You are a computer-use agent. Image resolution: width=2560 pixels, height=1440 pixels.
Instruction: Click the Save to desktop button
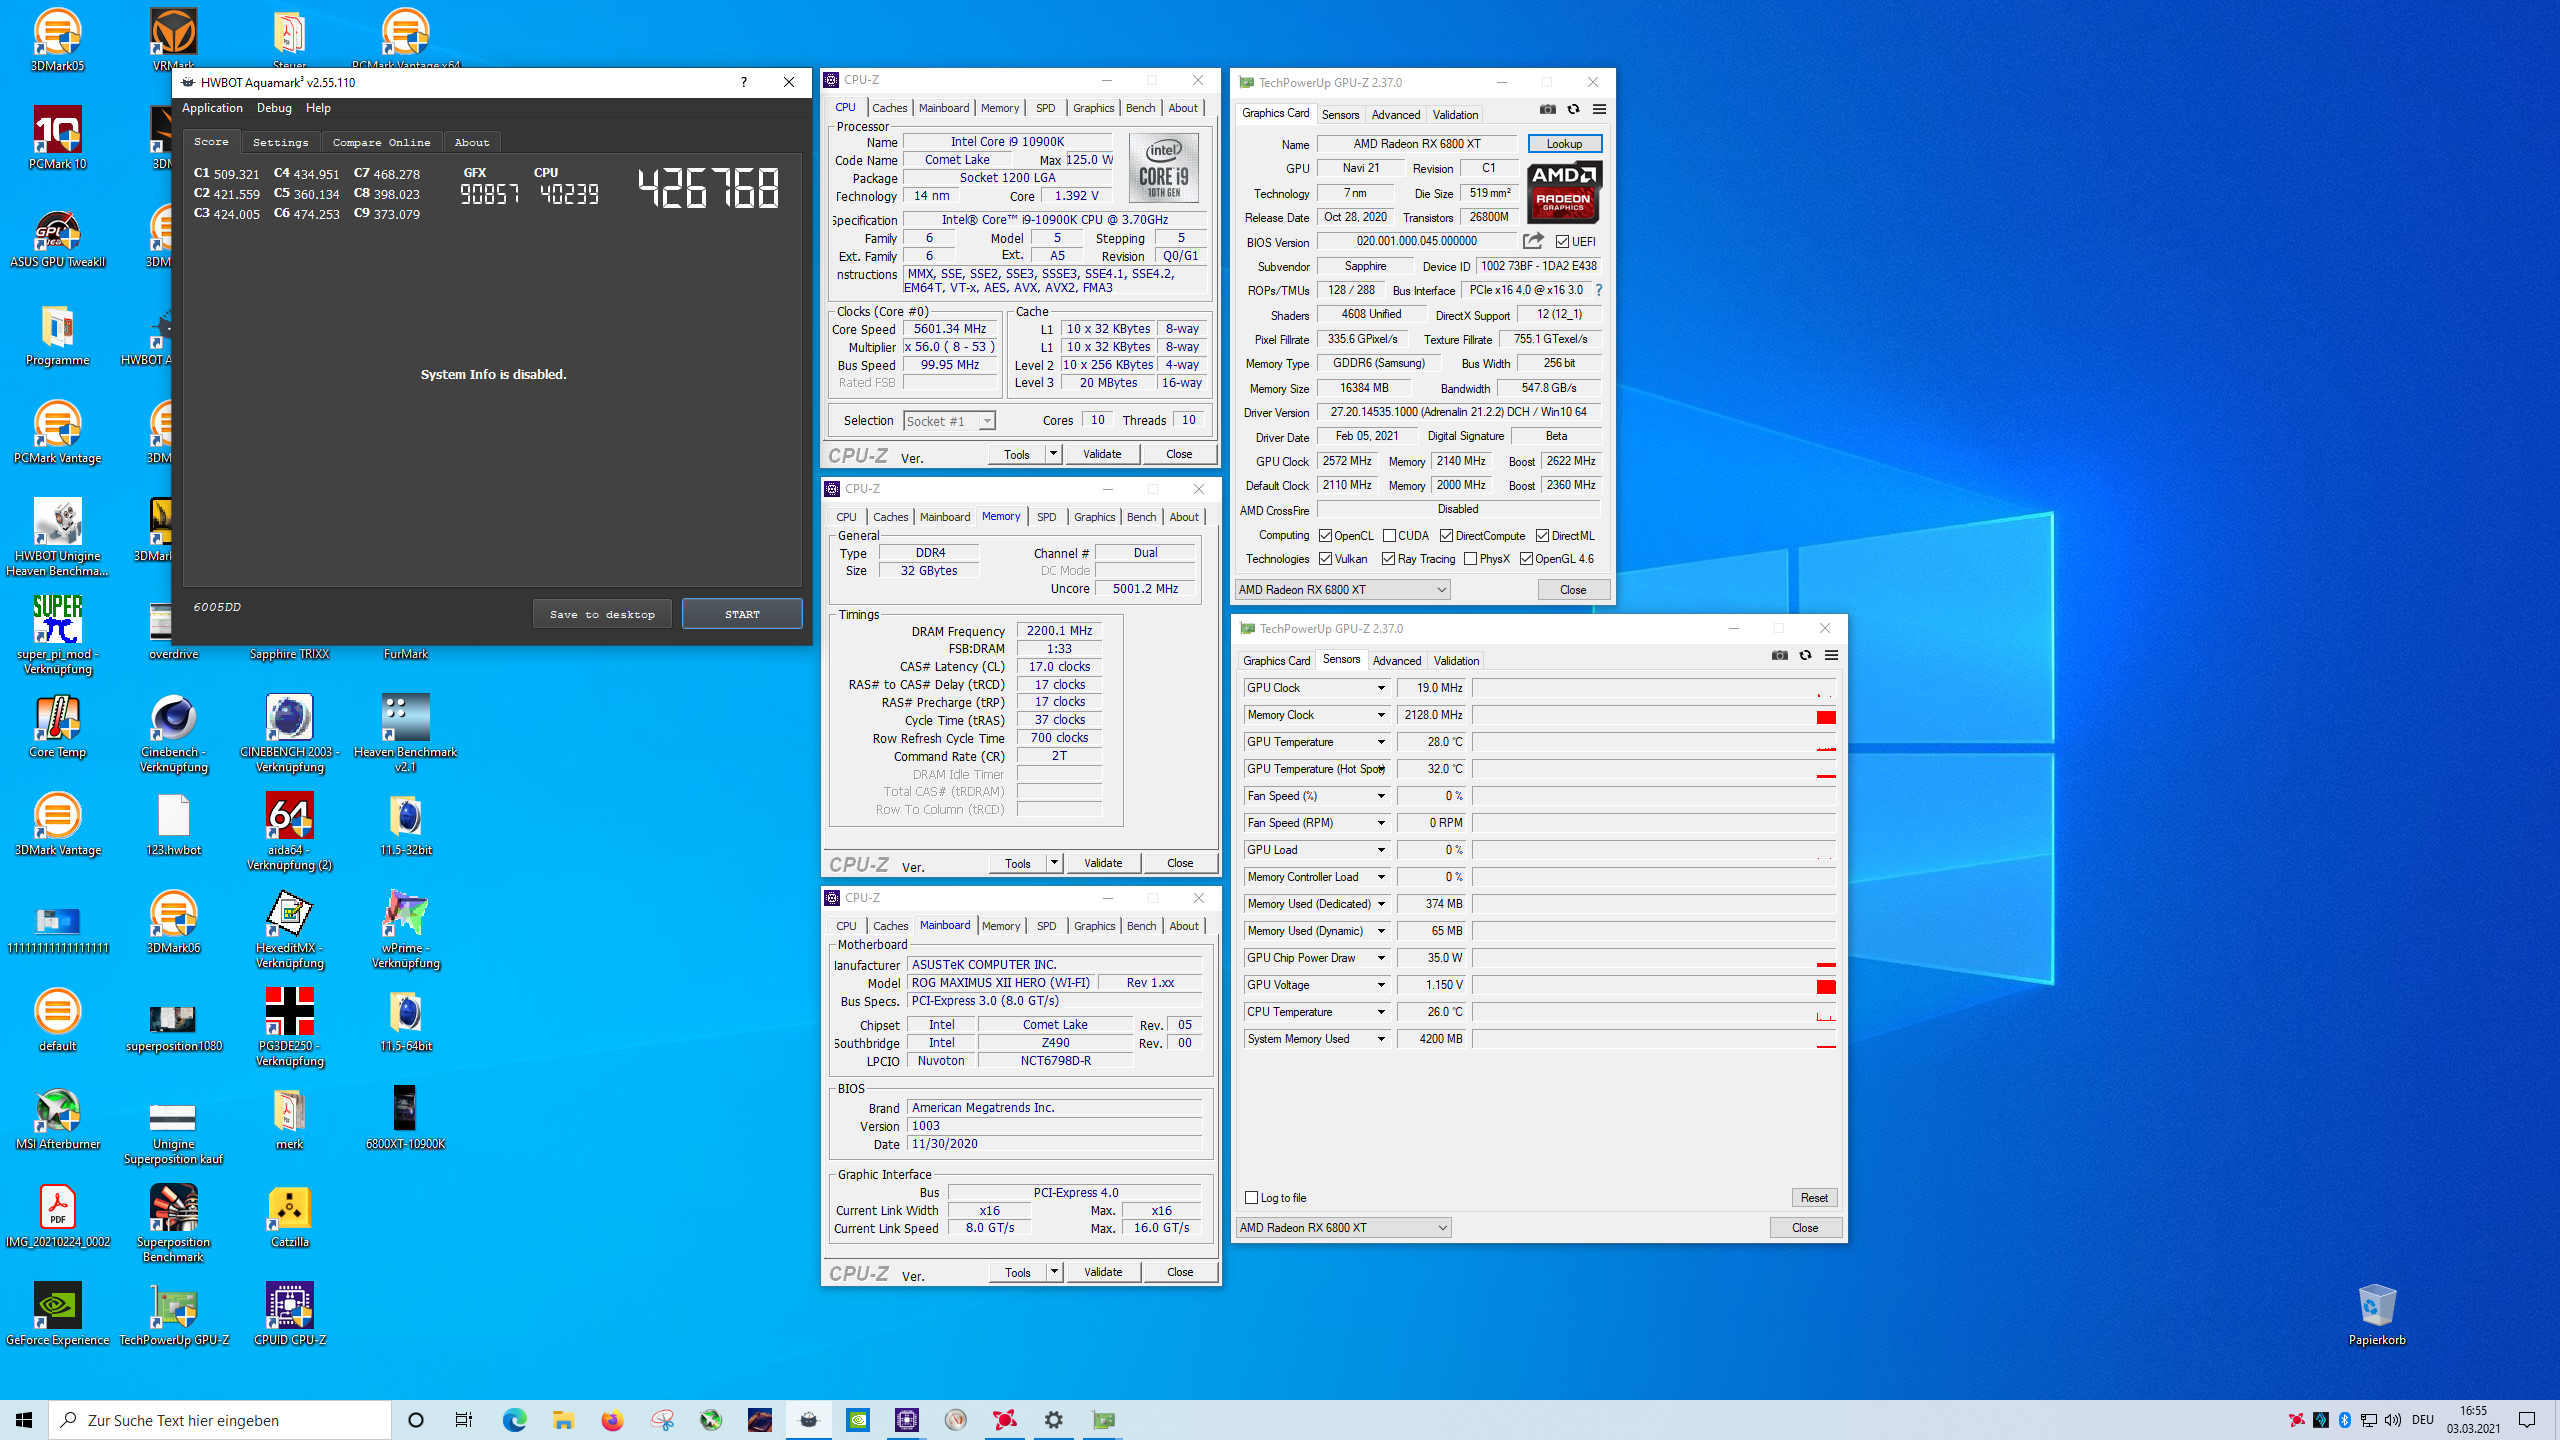coord(602,614)
